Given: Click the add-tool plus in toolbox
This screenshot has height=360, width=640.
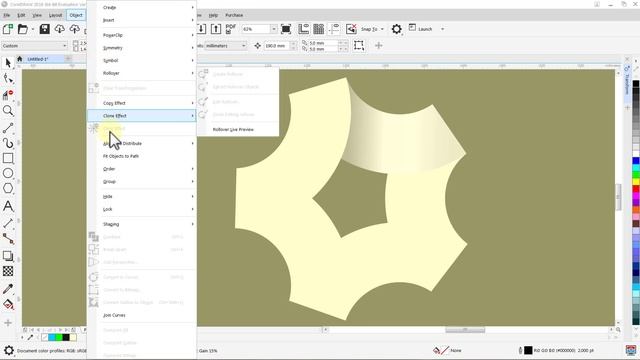Looking at the screenshot, I should (x=8, y=323).
